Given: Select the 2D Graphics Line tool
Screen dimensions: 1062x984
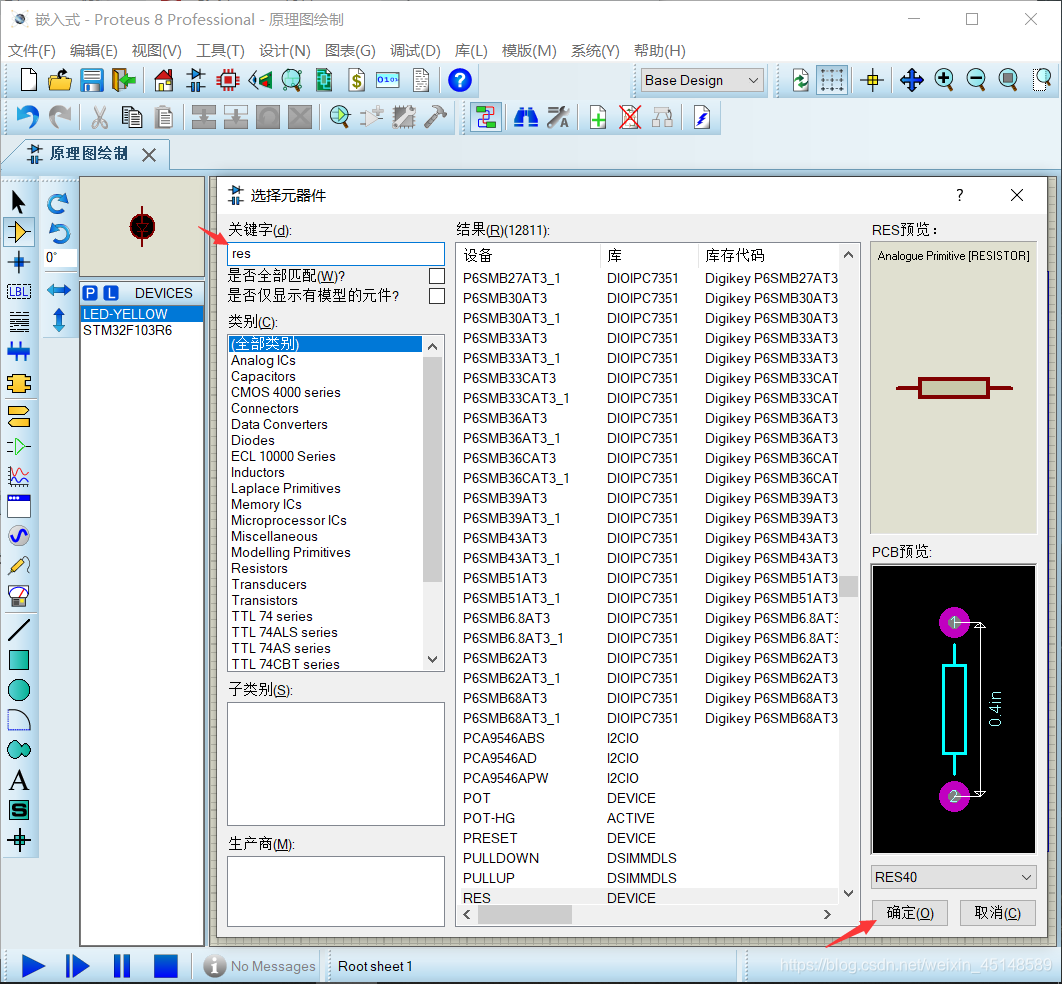Looking at the screenshot, I should [x=18, y=630].
